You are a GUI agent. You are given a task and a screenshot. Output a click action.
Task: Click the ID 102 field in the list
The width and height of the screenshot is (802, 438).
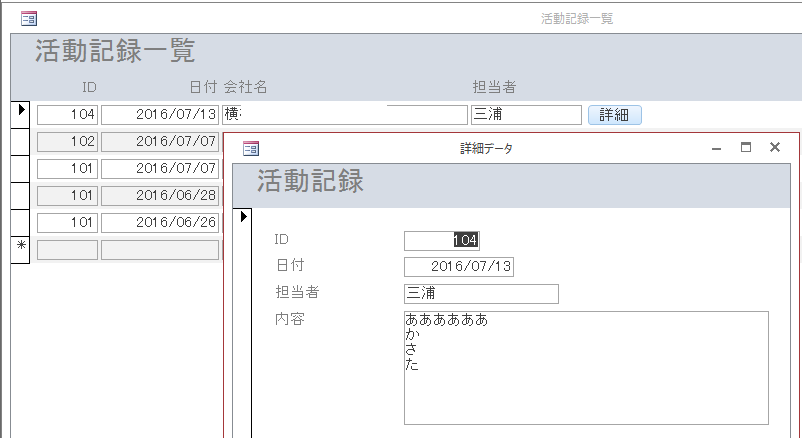(x=67, y=142)
